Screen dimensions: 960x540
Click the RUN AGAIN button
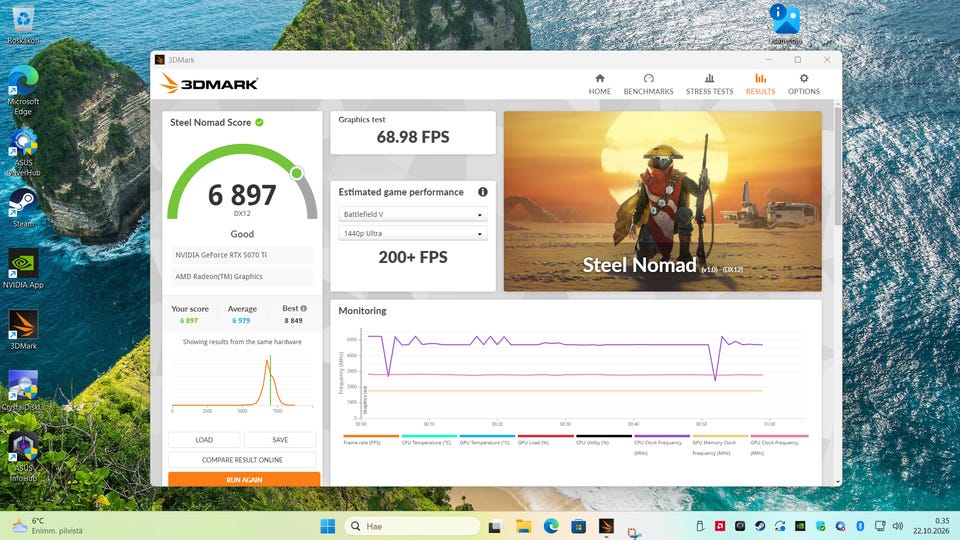(244, 479)
